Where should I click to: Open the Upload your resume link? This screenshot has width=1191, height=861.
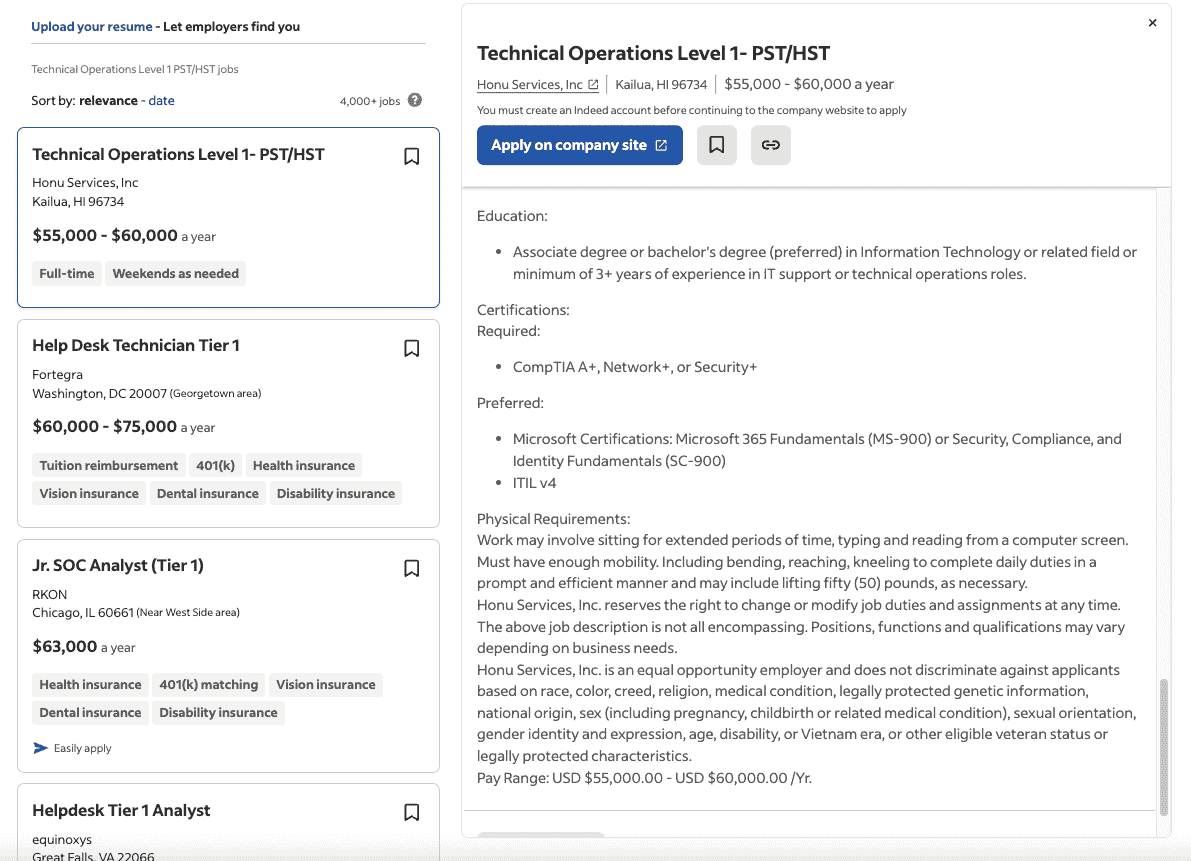91,27
